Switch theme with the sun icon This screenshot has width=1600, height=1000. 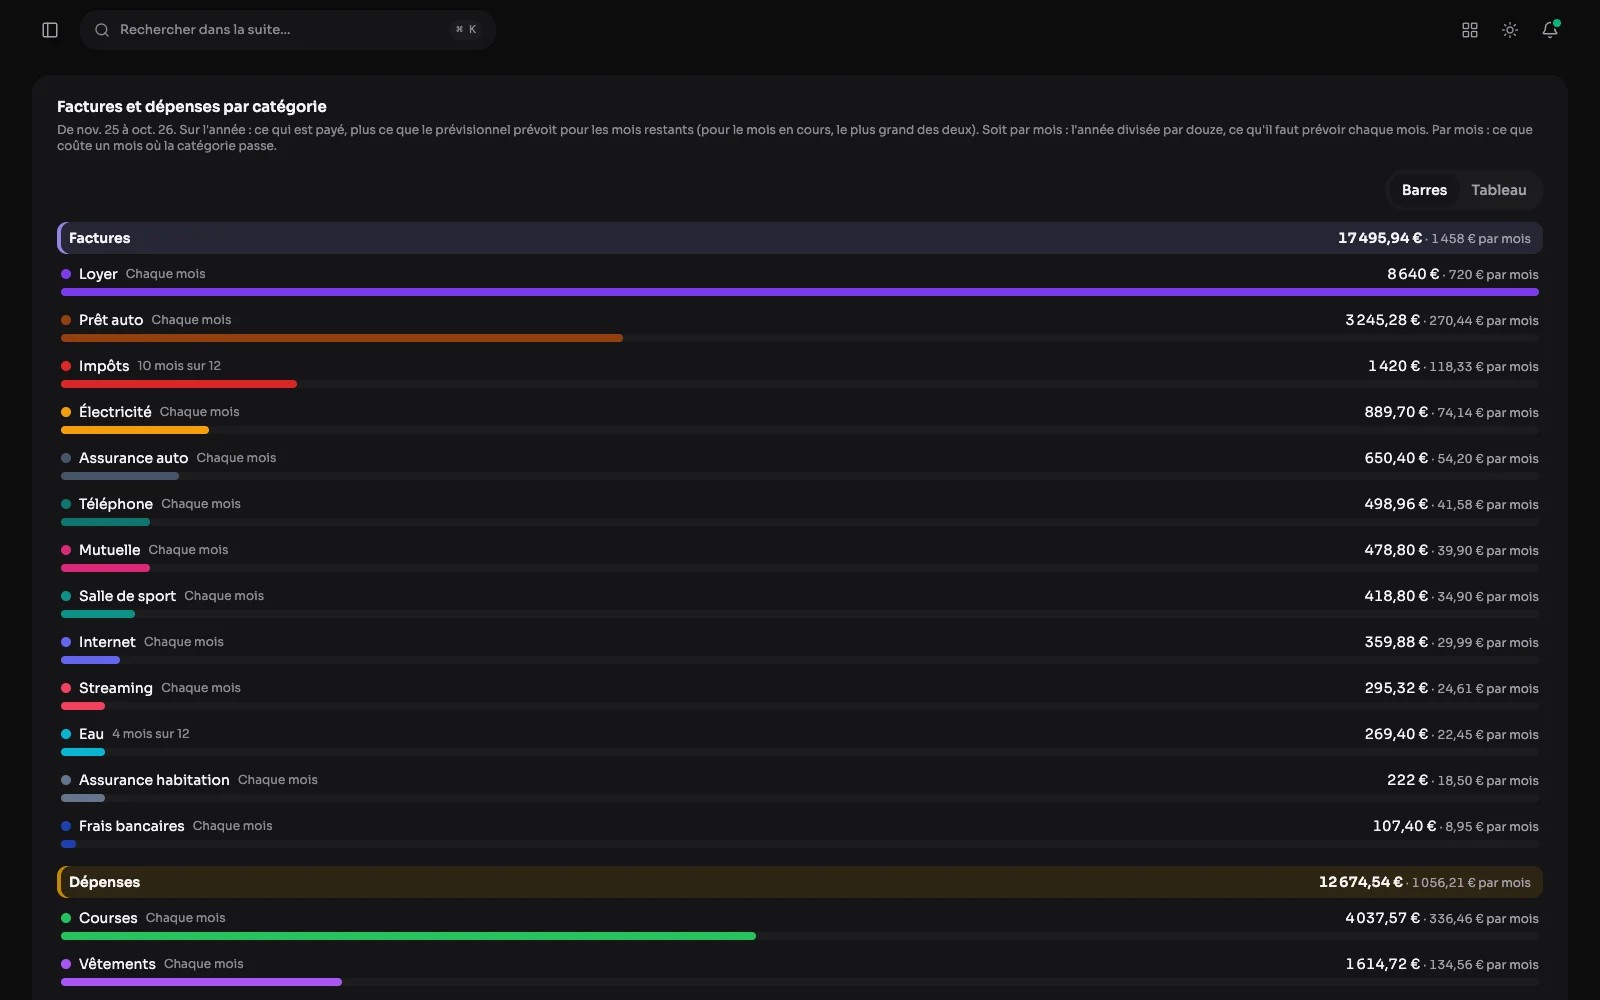[1510, 30]
